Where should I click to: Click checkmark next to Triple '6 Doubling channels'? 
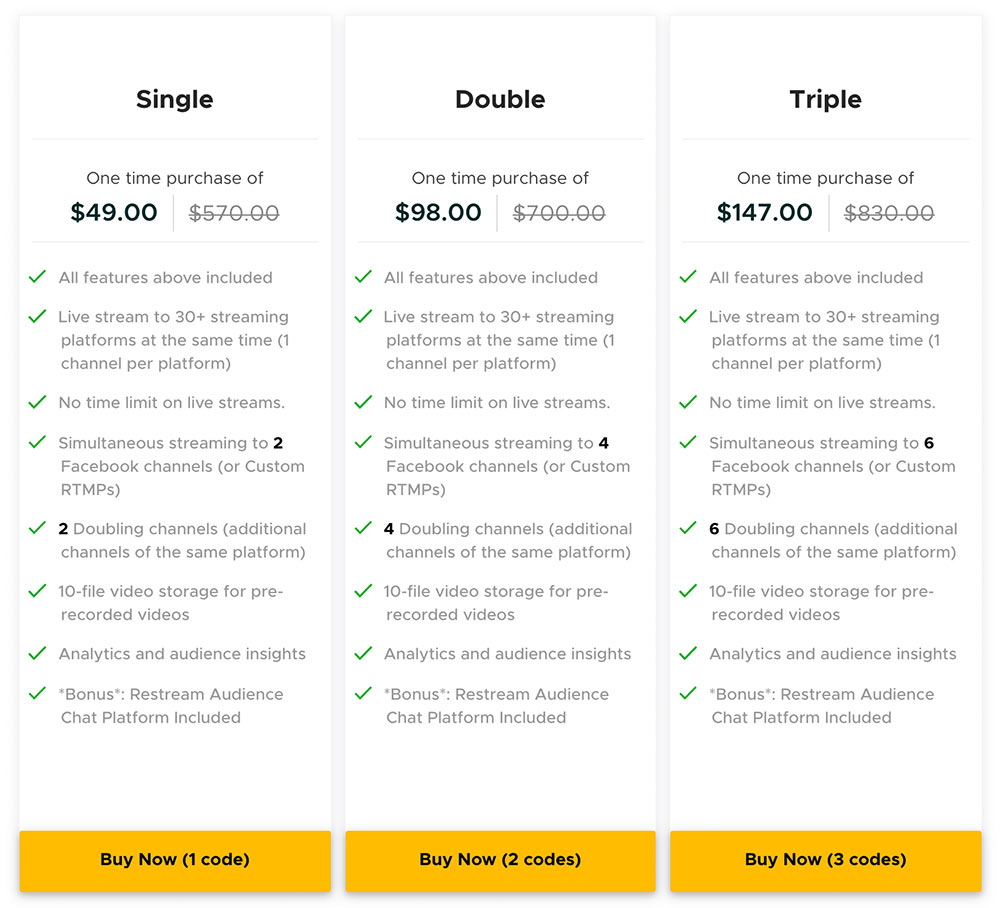tap(689, 528)
